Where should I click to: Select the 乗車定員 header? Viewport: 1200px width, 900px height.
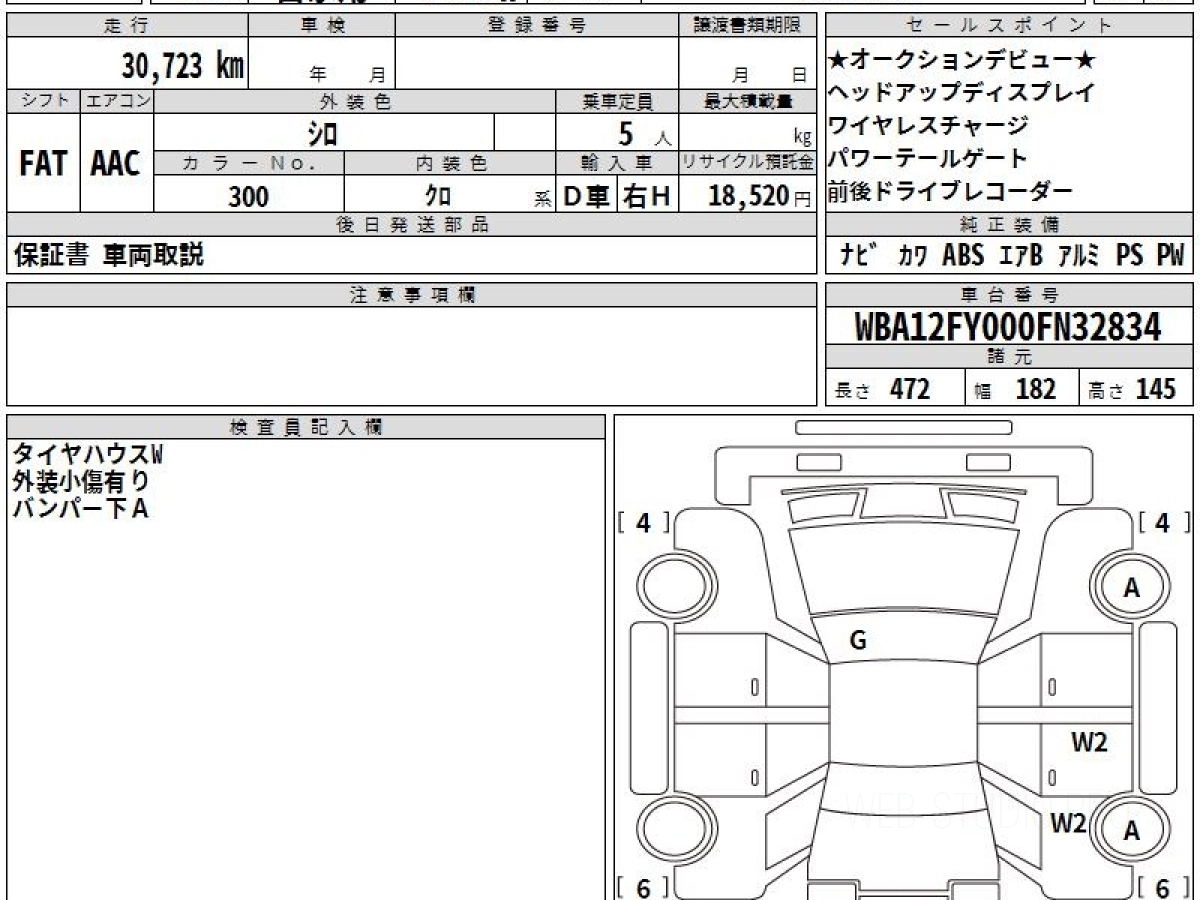[x=617, y=101]
